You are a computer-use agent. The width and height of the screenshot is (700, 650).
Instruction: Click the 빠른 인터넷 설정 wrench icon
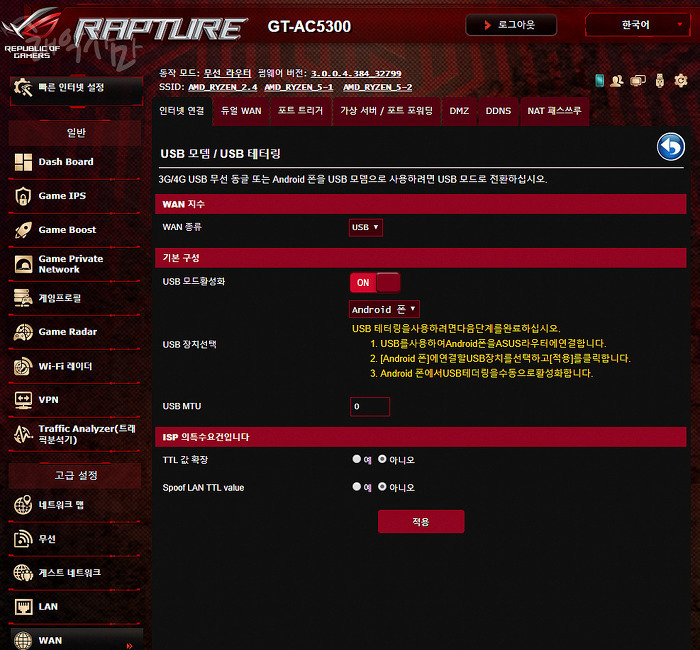[23, 88]
